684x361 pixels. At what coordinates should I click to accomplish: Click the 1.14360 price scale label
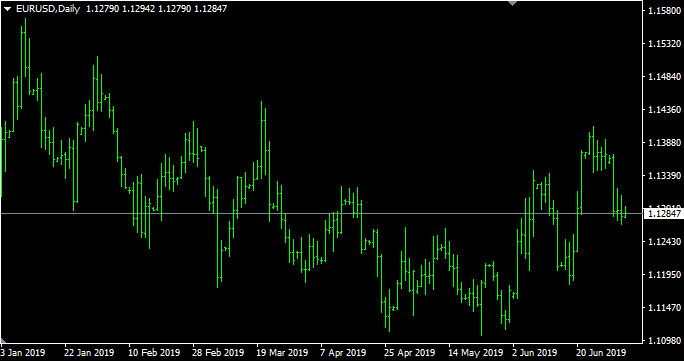click(x=665, y=109)
